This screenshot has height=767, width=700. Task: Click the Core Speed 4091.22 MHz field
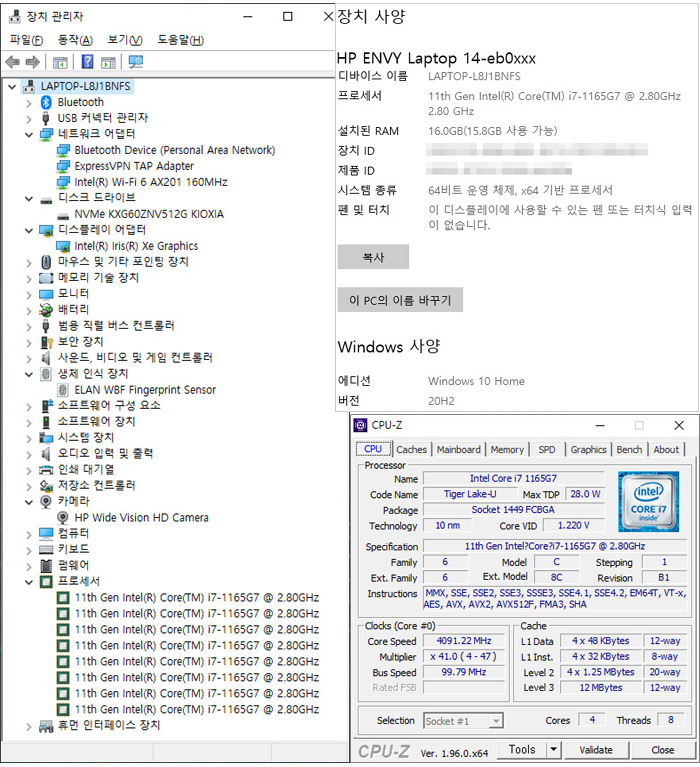(x=464, y=641)
